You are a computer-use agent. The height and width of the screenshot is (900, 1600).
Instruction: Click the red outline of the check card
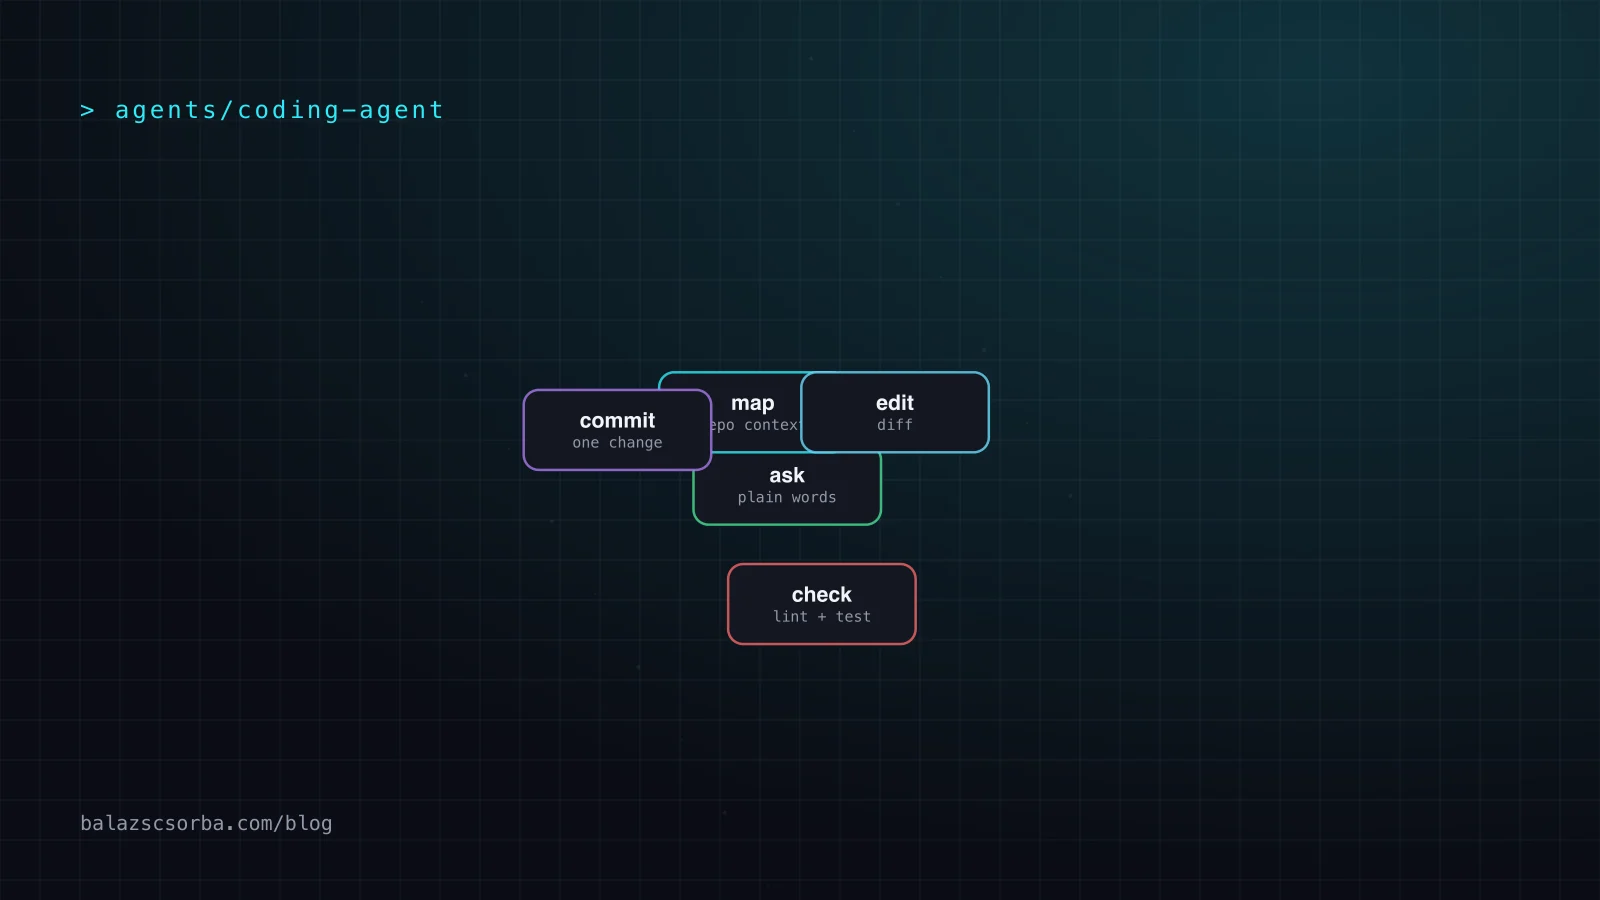(729, 604)
